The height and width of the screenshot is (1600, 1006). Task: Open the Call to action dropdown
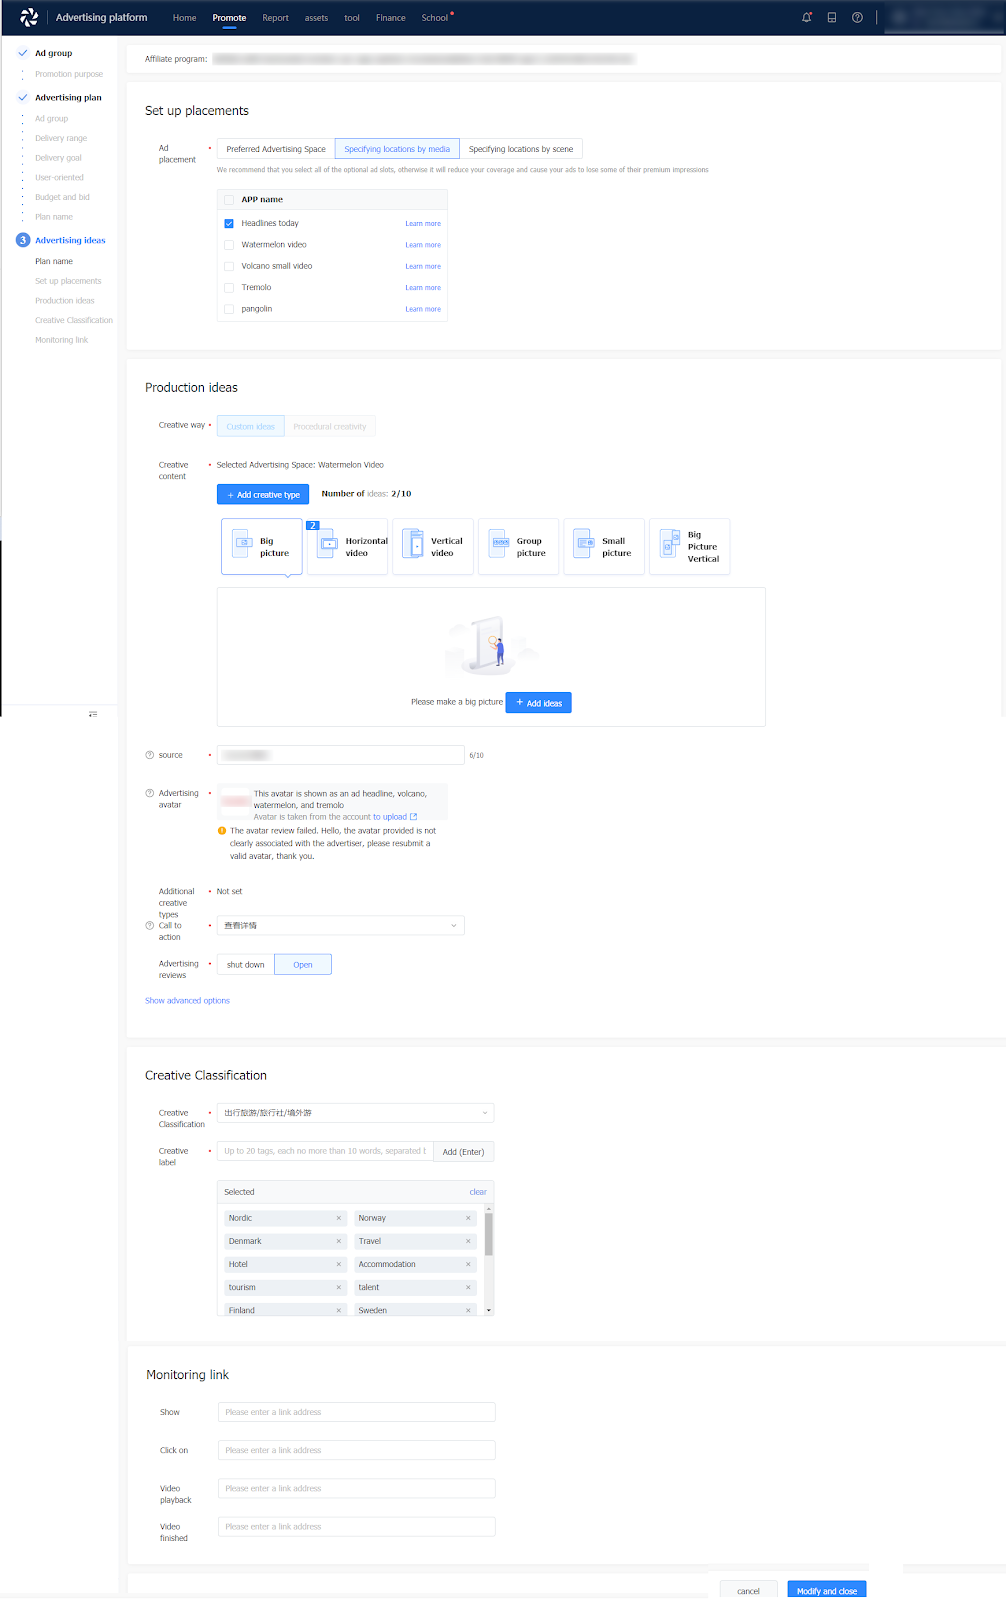click(x=341, y=926)
